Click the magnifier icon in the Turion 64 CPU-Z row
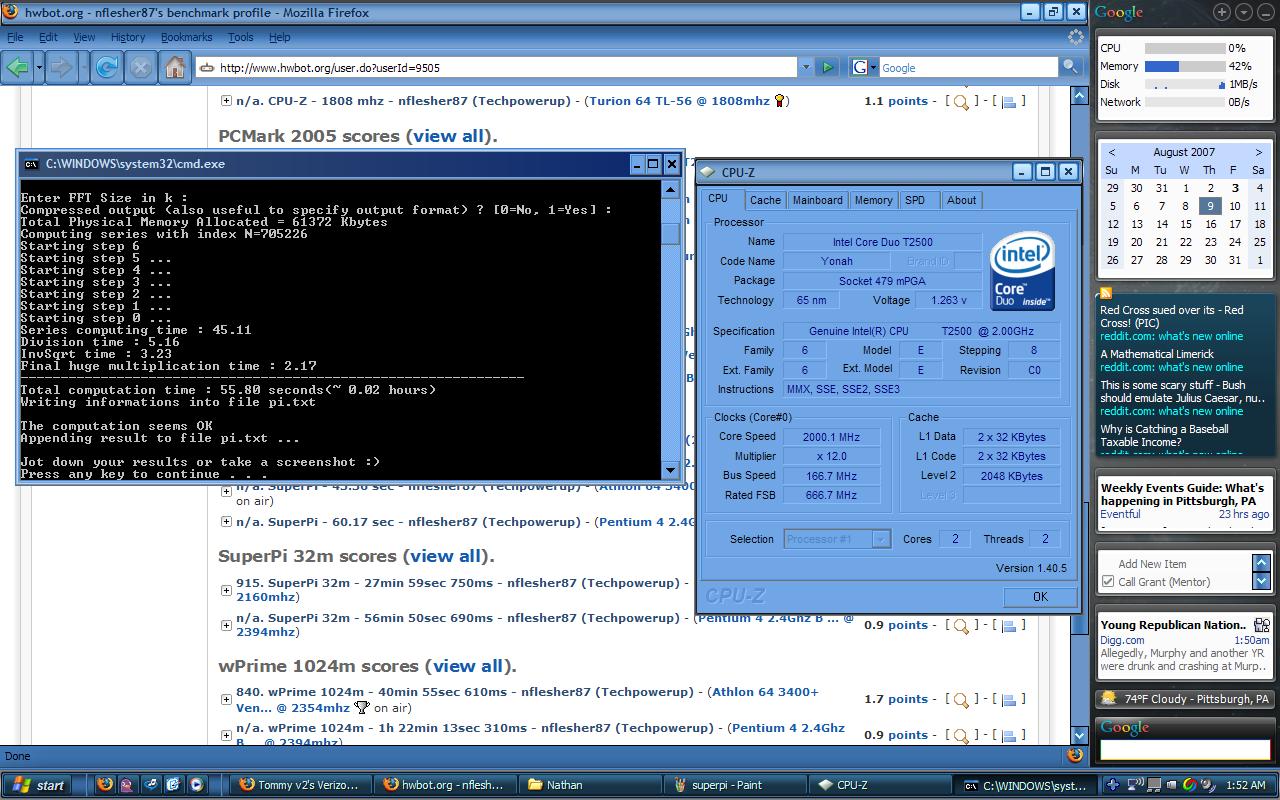 (x=961, y=102)
